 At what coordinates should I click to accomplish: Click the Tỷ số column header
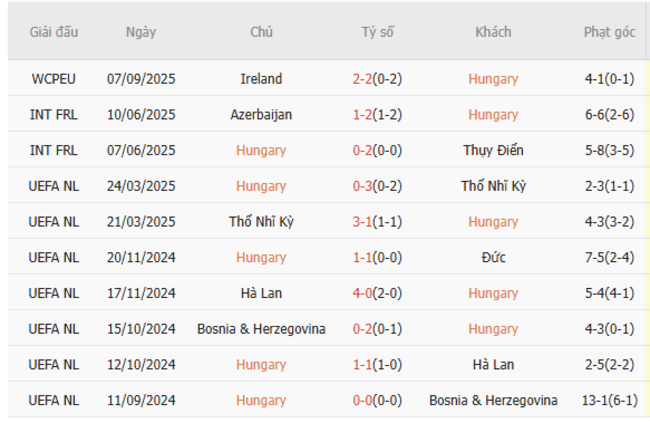pos(377,32)
